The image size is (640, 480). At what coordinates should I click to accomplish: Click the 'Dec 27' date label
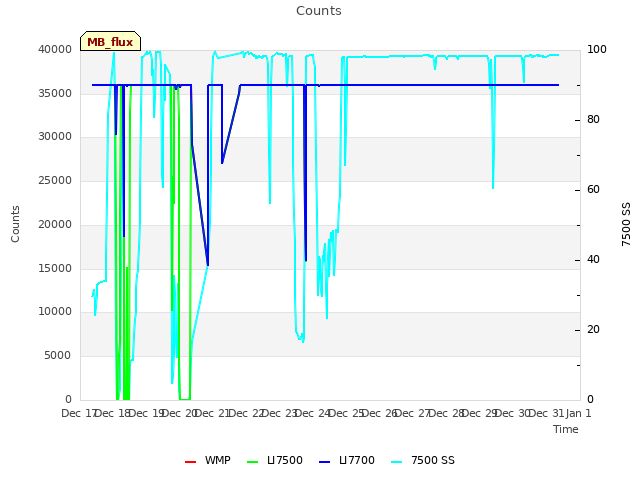pyautogui.click(x=412, y=413)
